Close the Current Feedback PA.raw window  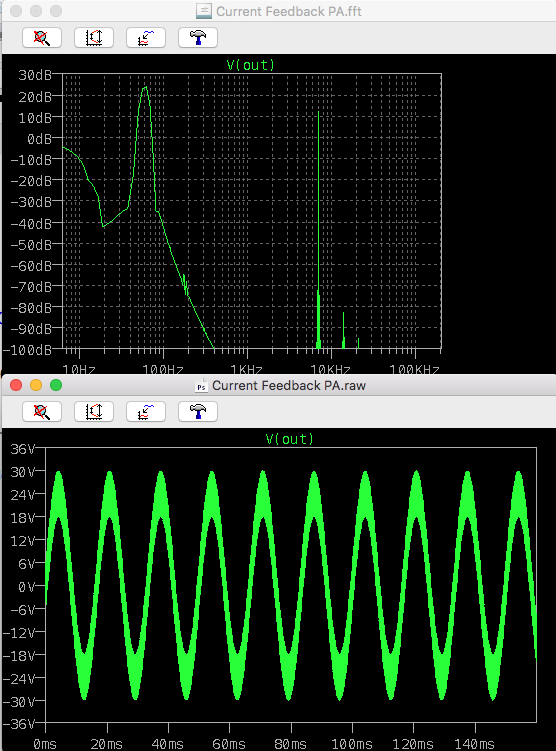[x=16, y=385]
